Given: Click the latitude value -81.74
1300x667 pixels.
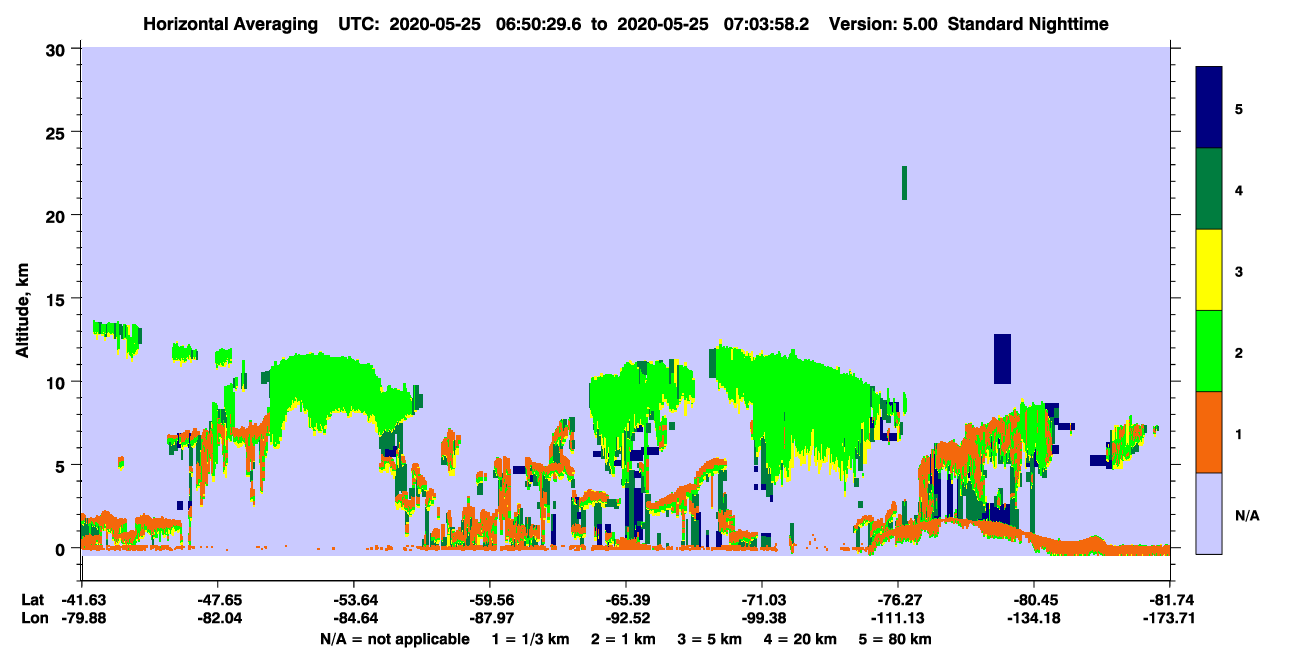Looking at the screenshot, I should 1170,600.
